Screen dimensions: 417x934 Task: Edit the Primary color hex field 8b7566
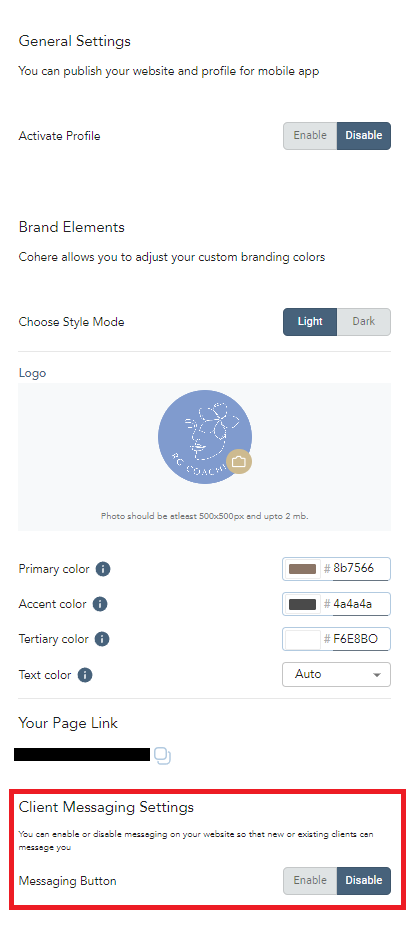[360, 569]
